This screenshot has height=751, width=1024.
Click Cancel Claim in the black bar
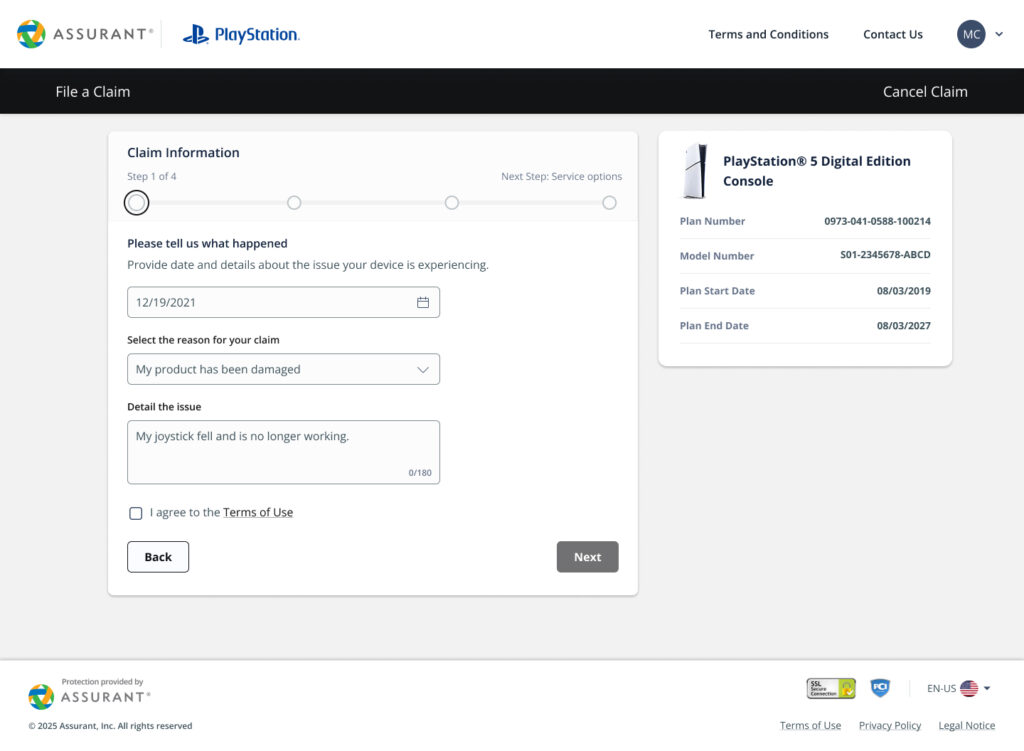tap(924, 92)
